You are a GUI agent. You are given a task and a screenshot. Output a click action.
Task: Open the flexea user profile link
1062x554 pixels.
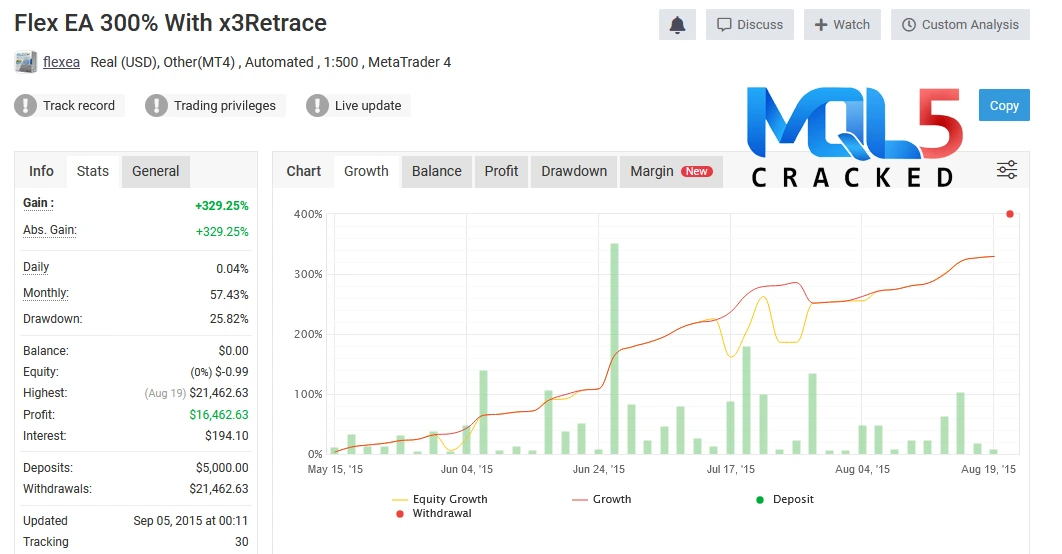coord(61,62)
